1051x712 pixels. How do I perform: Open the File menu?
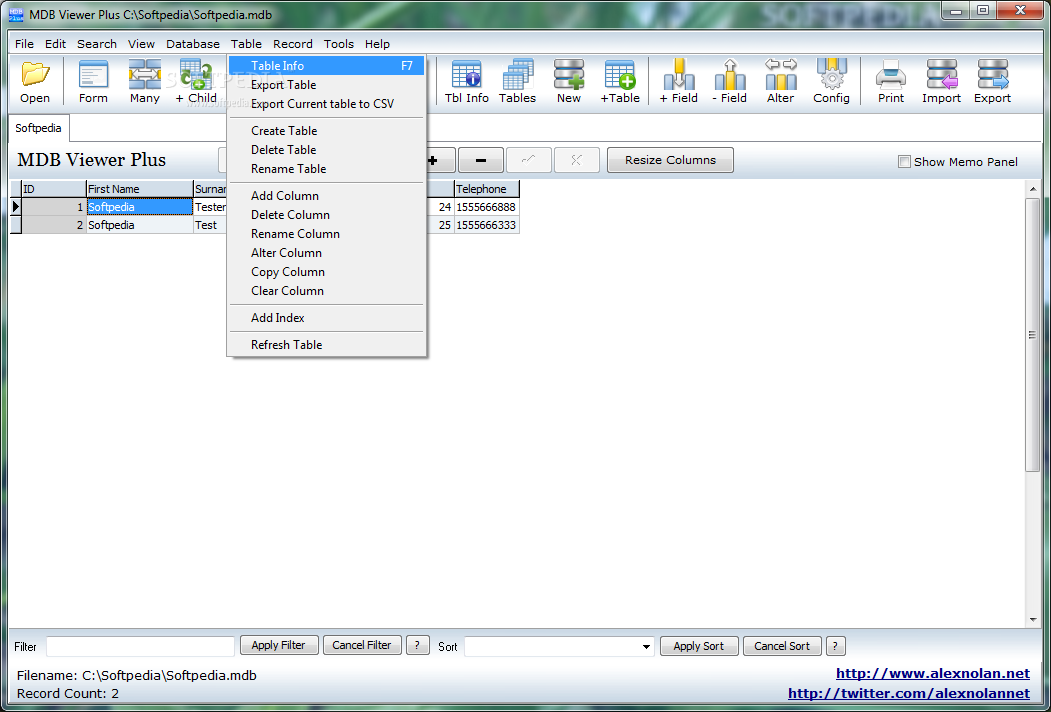coord(24,44)
